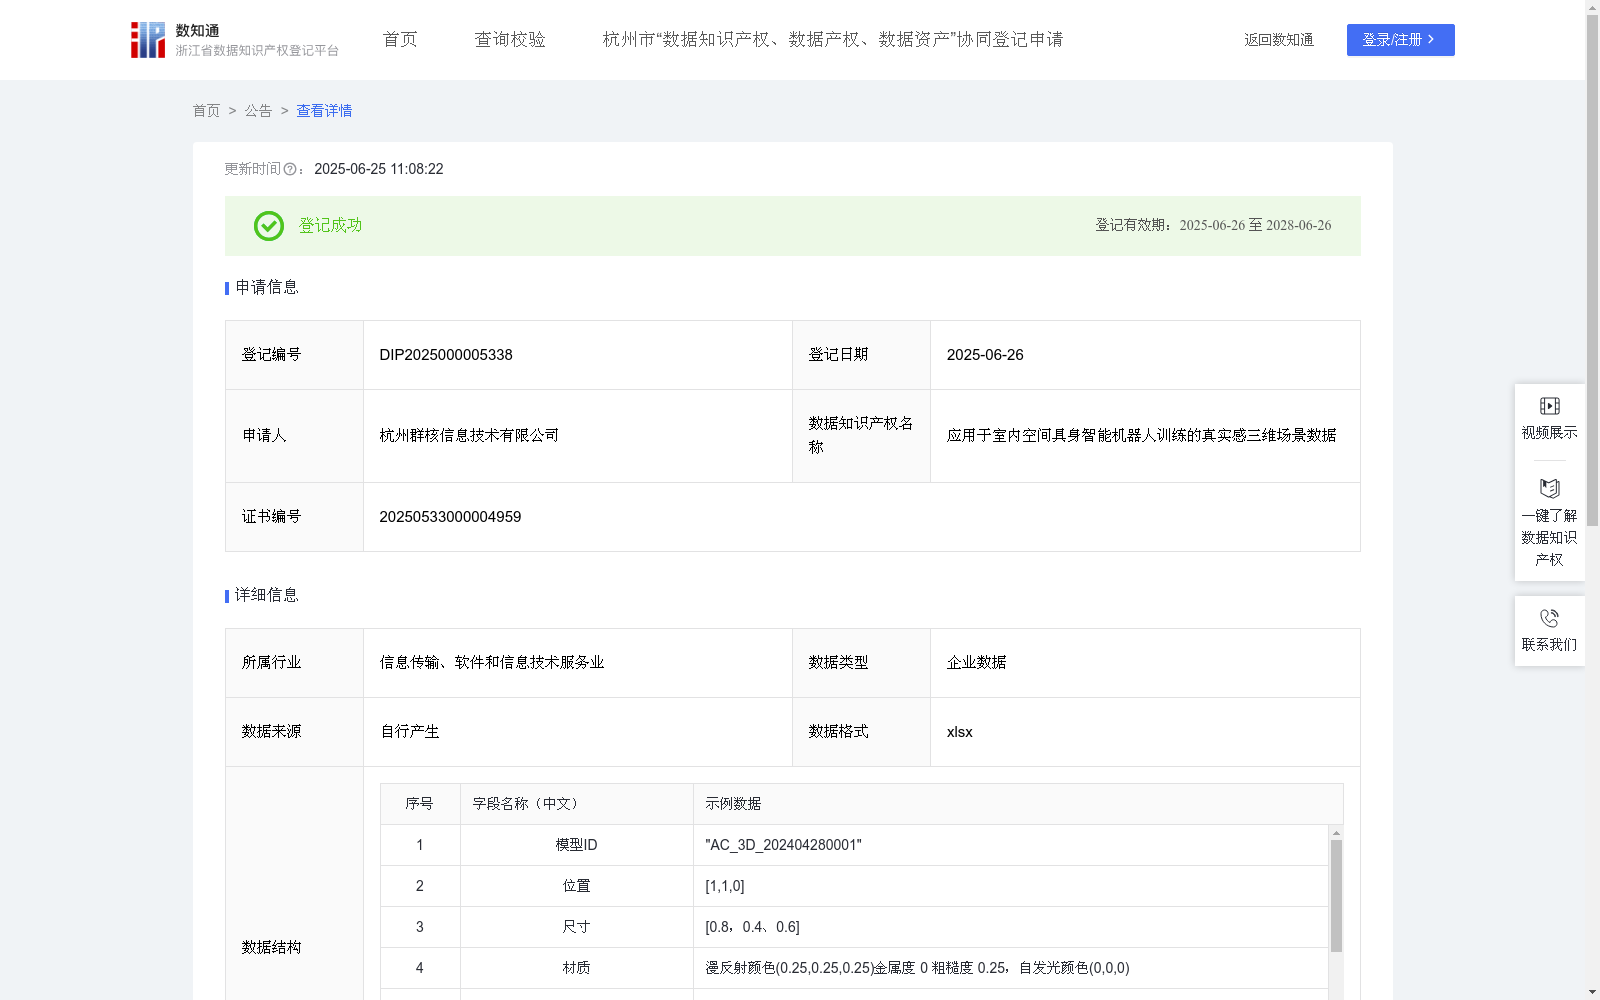Go to 首页 in top navigation
1600x1000 pixels.
tap(400, 40)
